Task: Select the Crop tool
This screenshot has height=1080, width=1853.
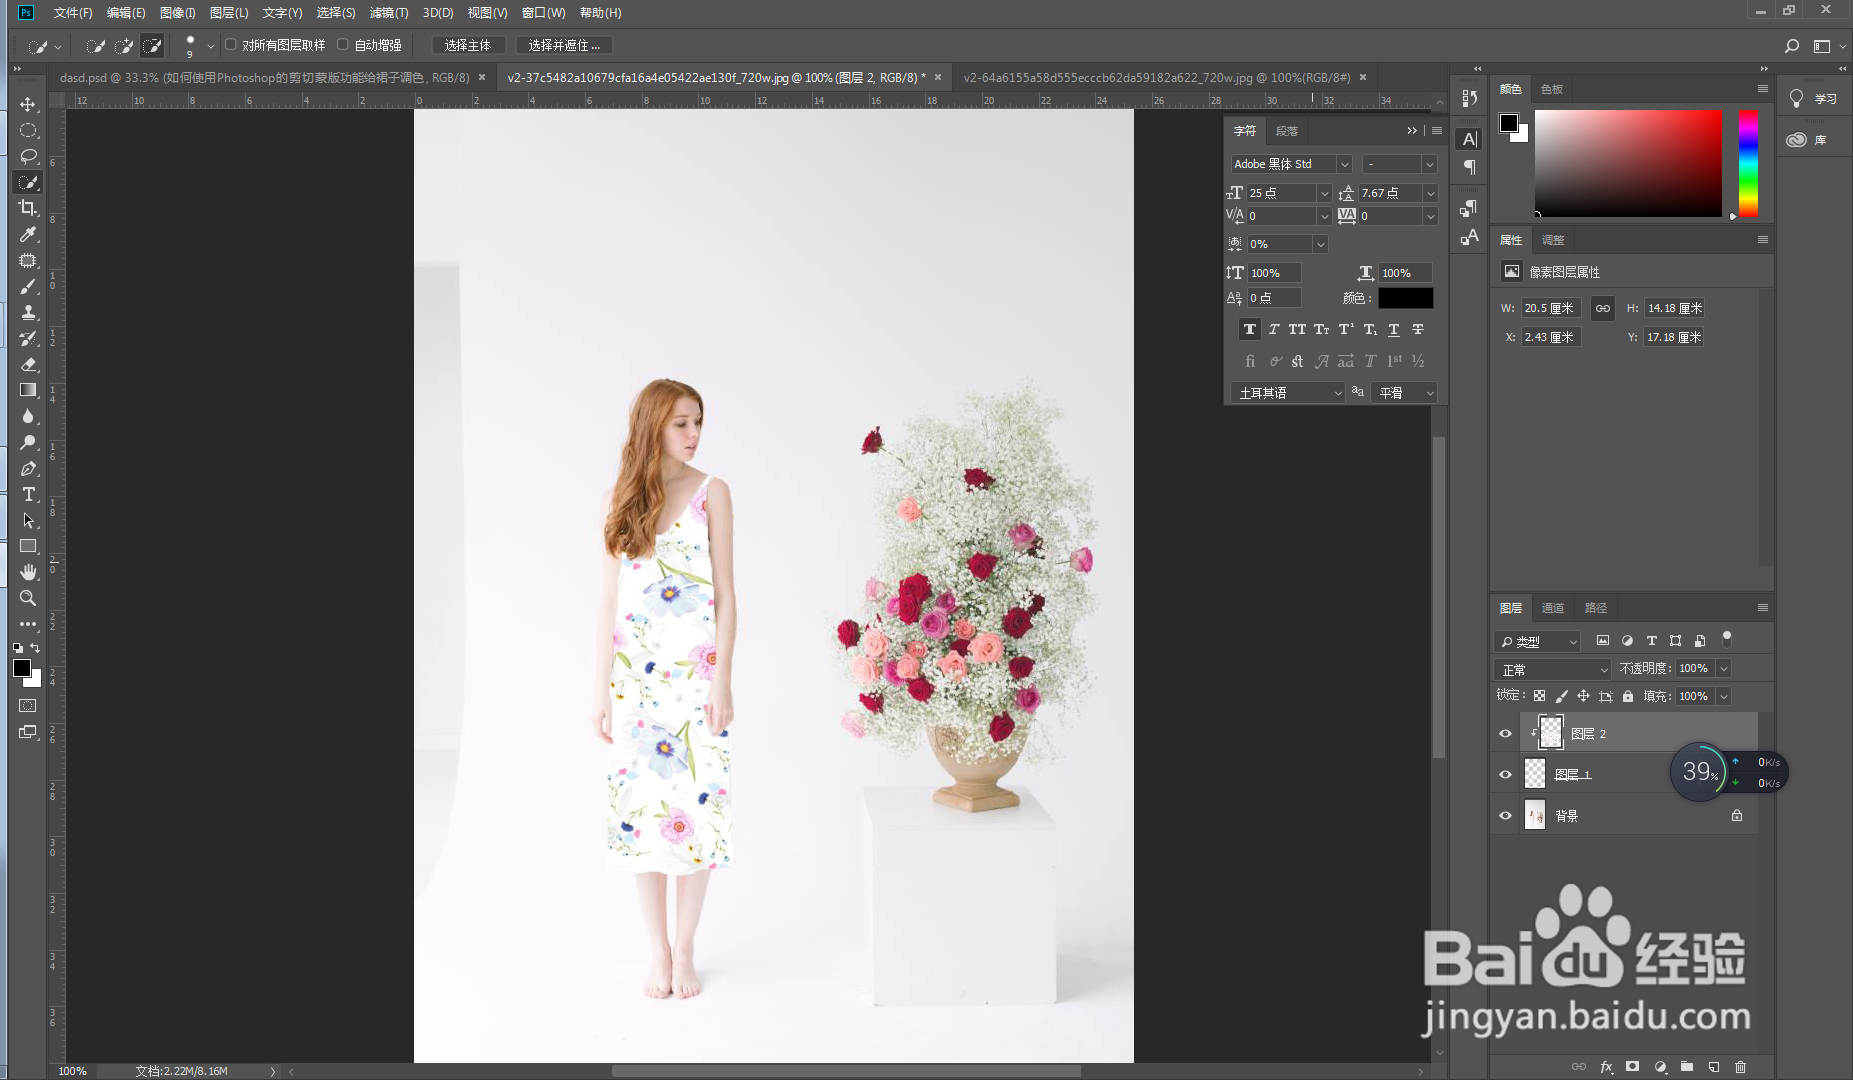Action: point(28,208)
